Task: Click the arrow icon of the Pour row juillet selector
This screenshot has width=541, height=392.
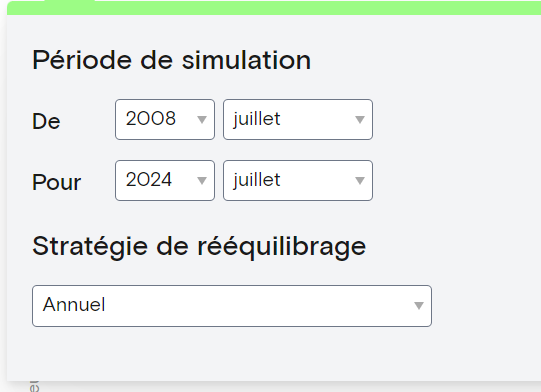Action: 360,180
